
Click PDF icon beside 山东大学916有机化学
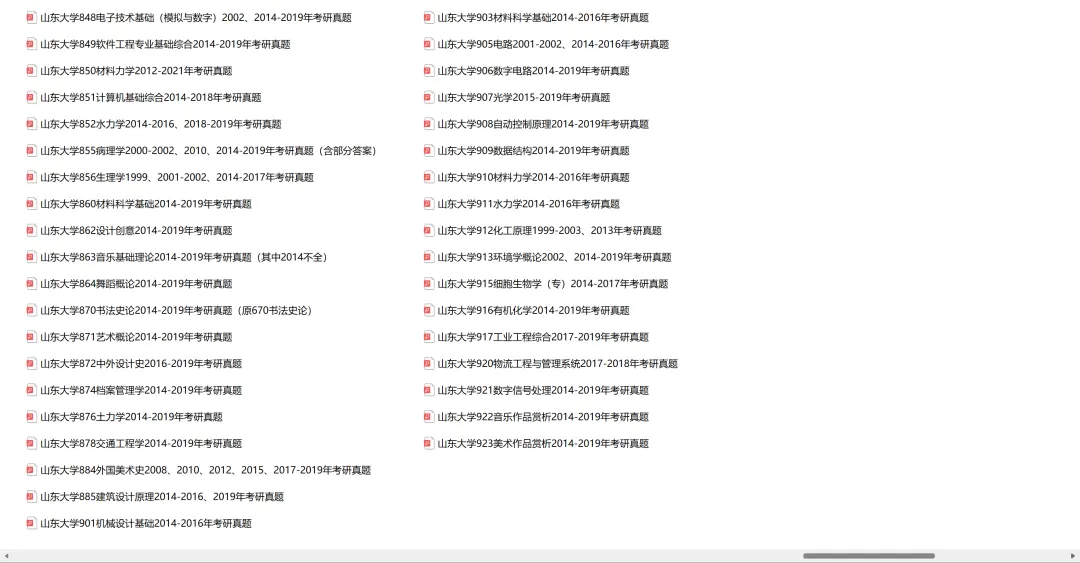point(428,310)
